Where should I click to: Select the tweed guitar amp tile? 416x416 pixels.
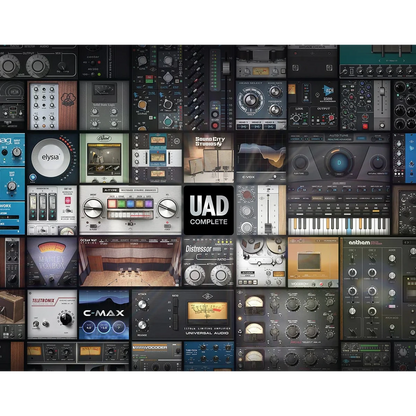pos(12,315)
